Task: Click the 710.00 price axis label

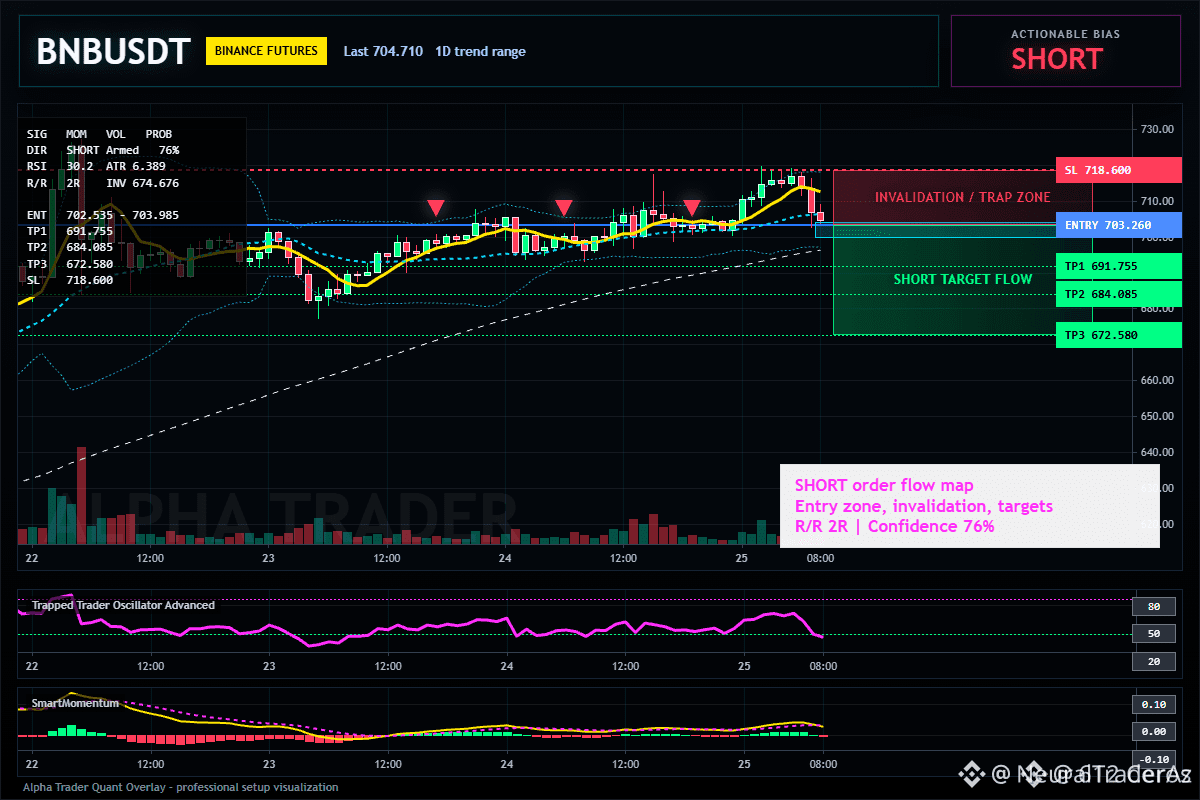Action: [1155, 200]
